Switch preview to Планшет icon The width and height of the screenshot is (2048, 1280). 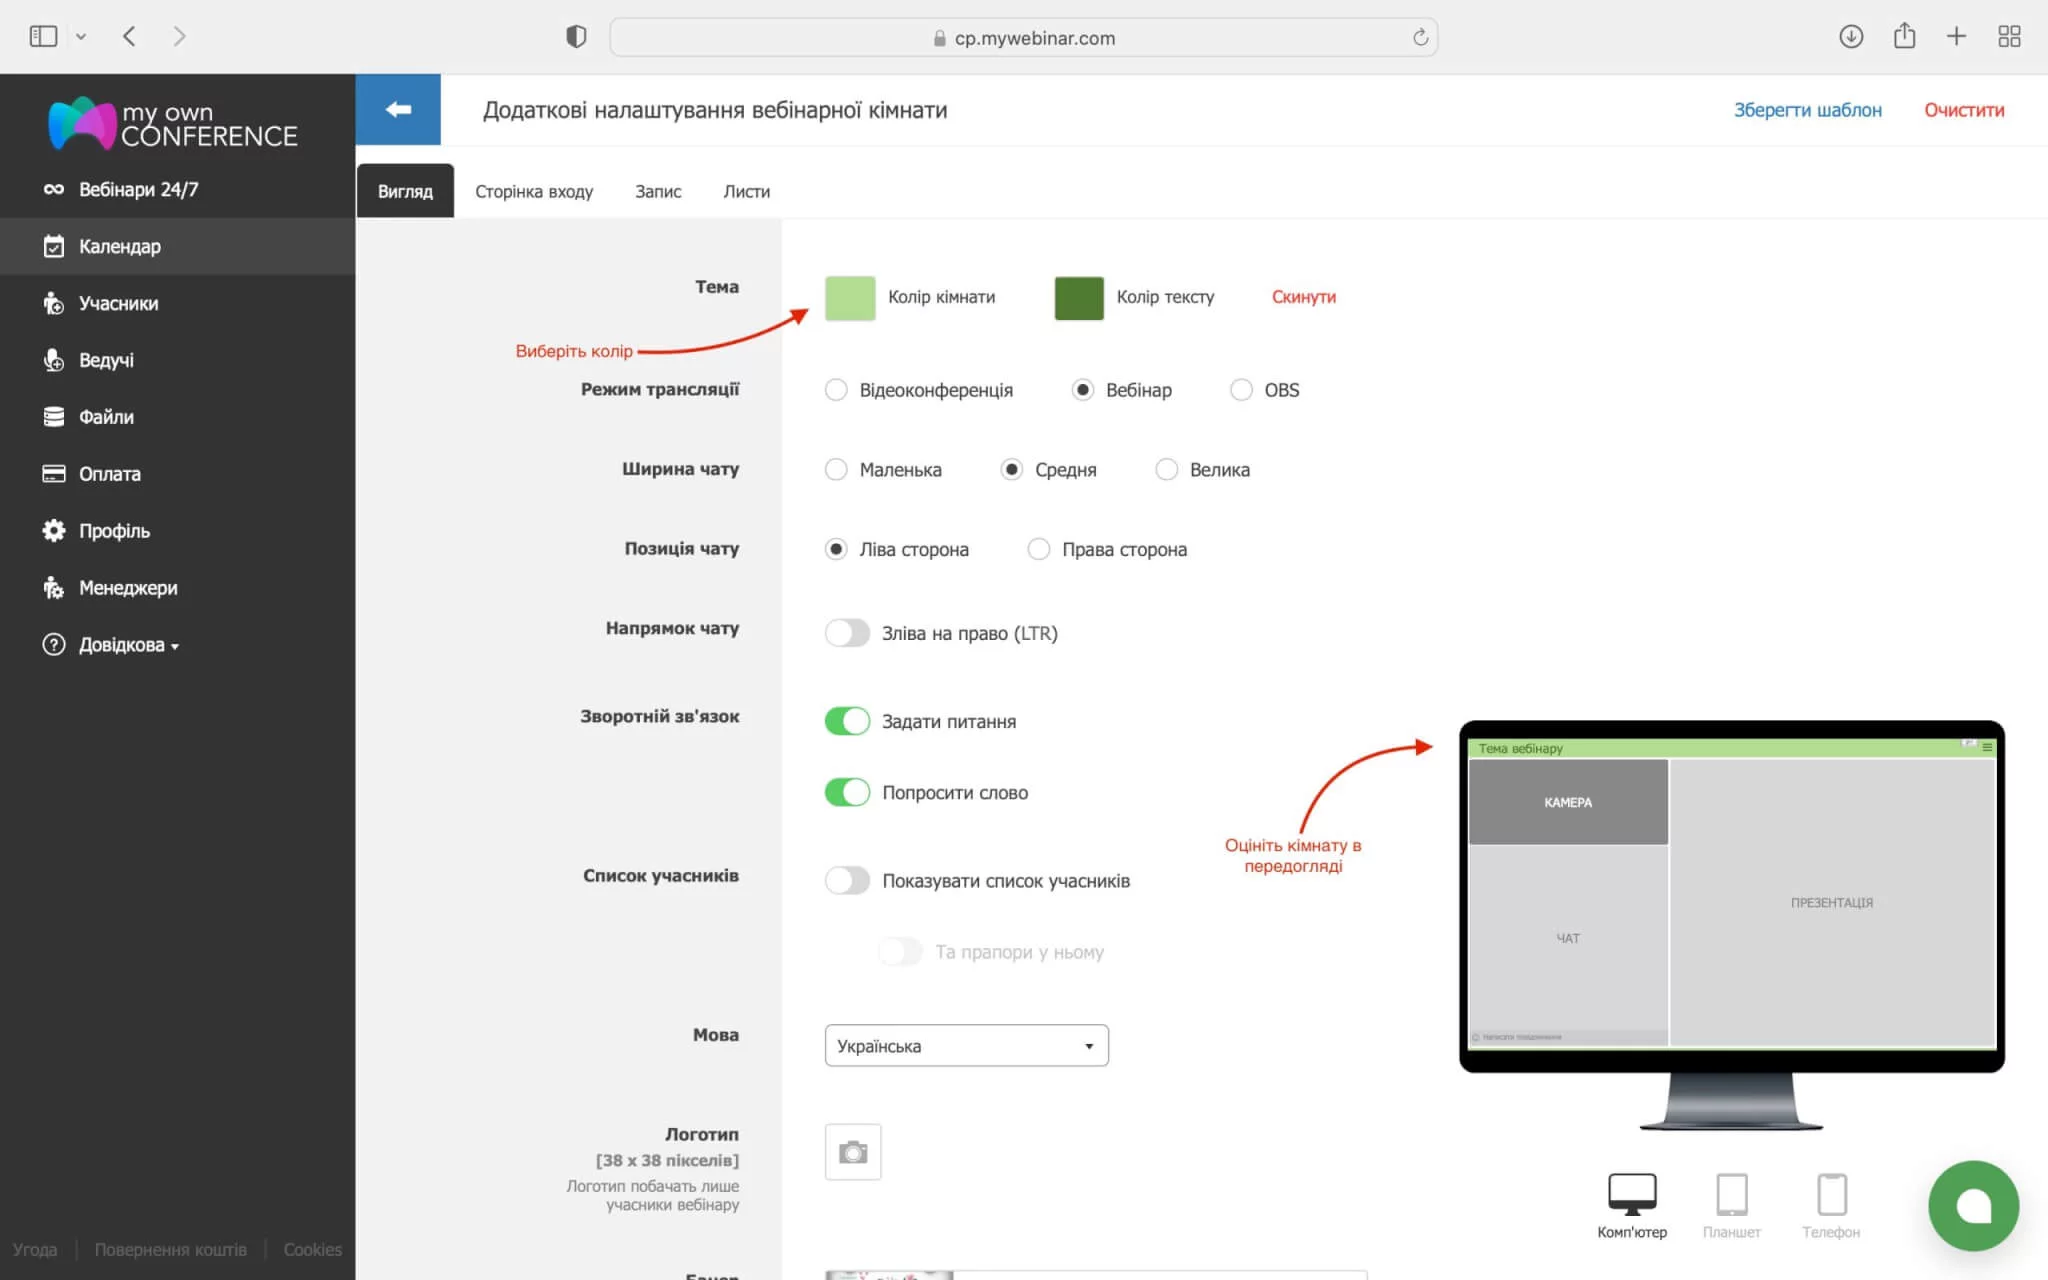coord(1731,1194)
